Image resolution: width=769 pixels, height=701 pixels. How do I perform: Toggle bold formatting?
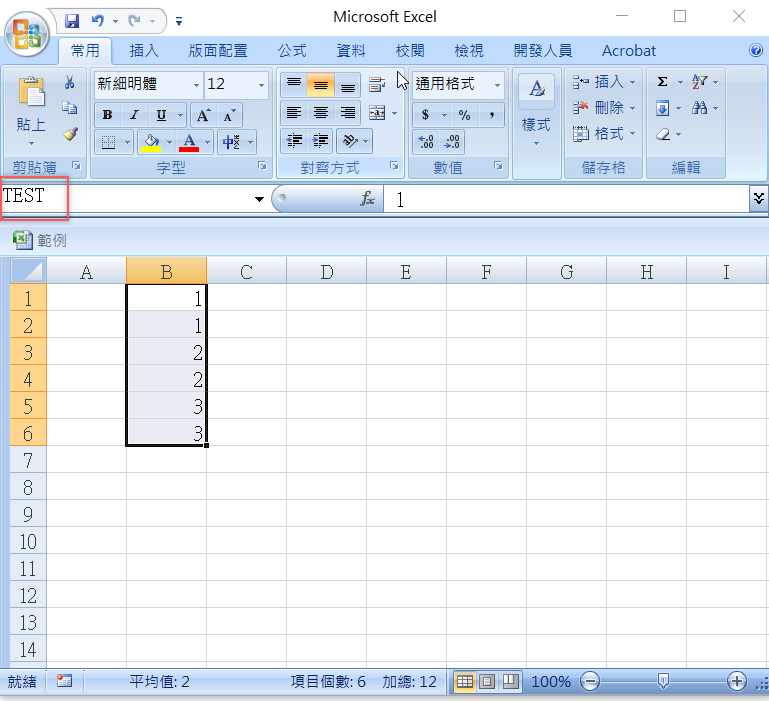point(108,115)
